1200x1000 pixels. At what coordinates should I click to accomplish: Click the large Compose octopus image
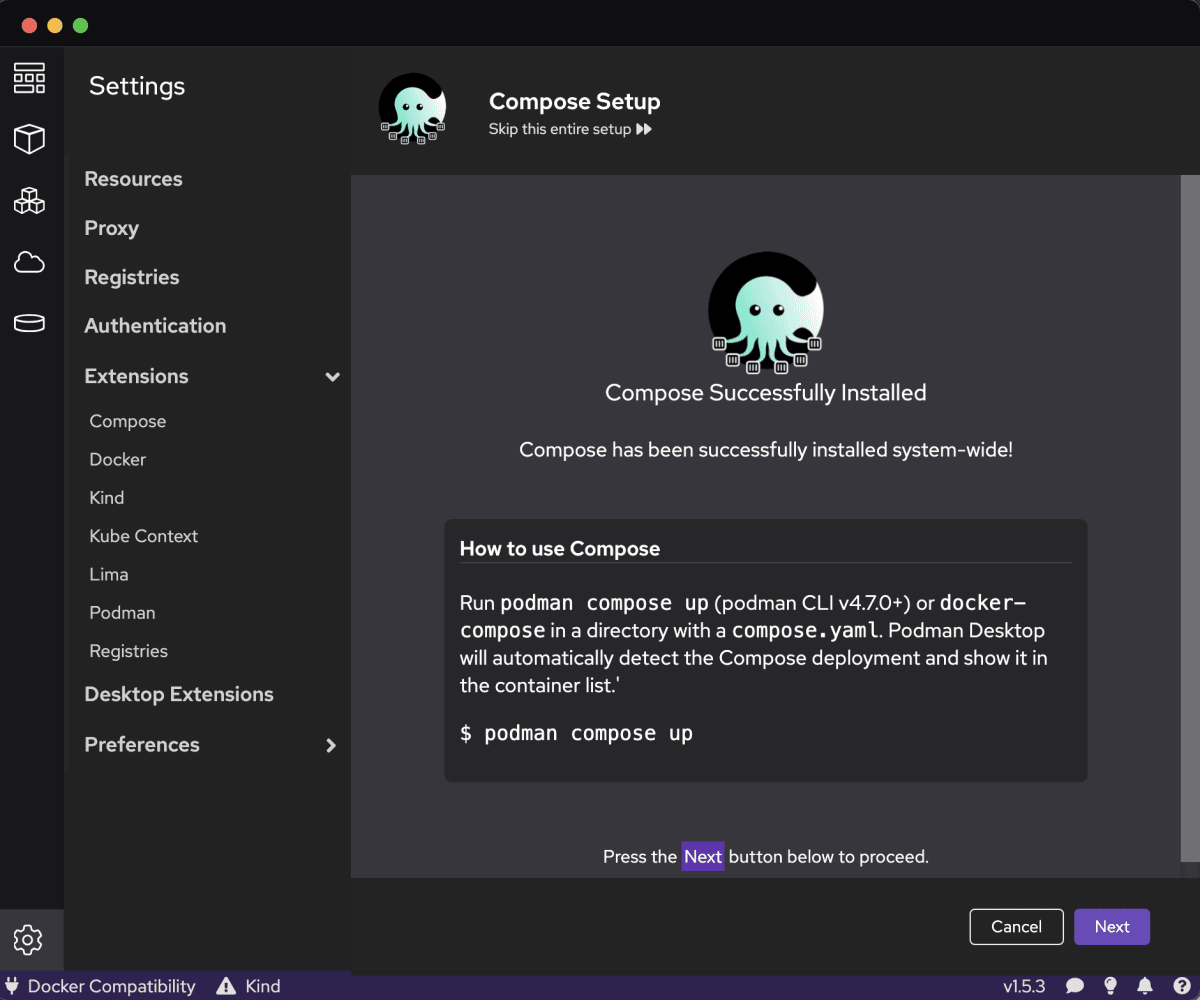pyautogui.click(x=766, y=311)
